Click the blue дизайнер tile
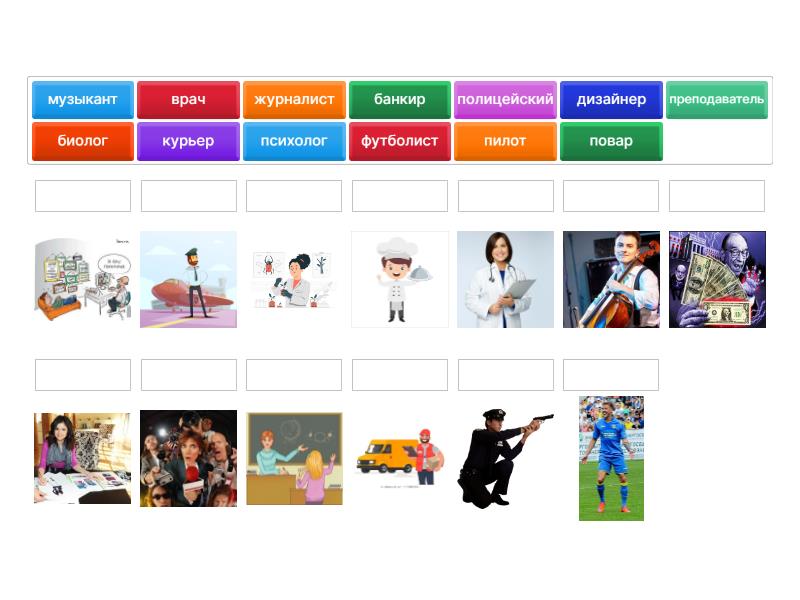The image size is (800, 600). 611,100
